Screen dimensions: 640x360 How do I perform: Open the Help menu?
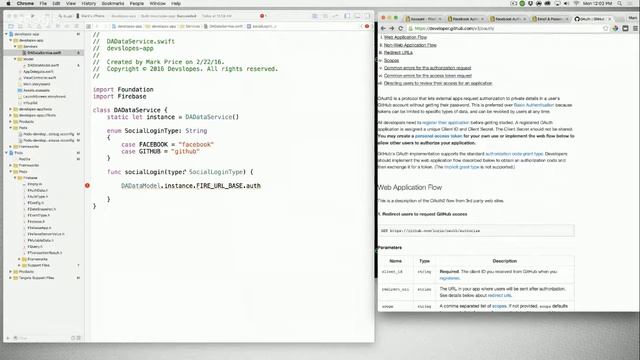coord(176,3)
